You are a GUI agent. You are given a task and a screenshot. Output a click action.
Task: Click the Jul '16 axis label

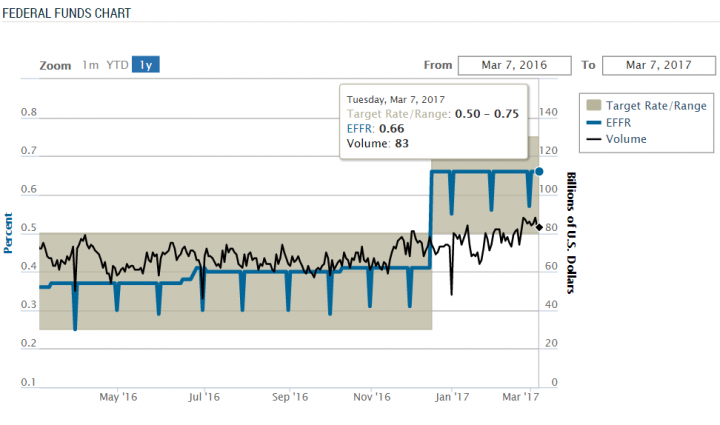click(204, 397)
